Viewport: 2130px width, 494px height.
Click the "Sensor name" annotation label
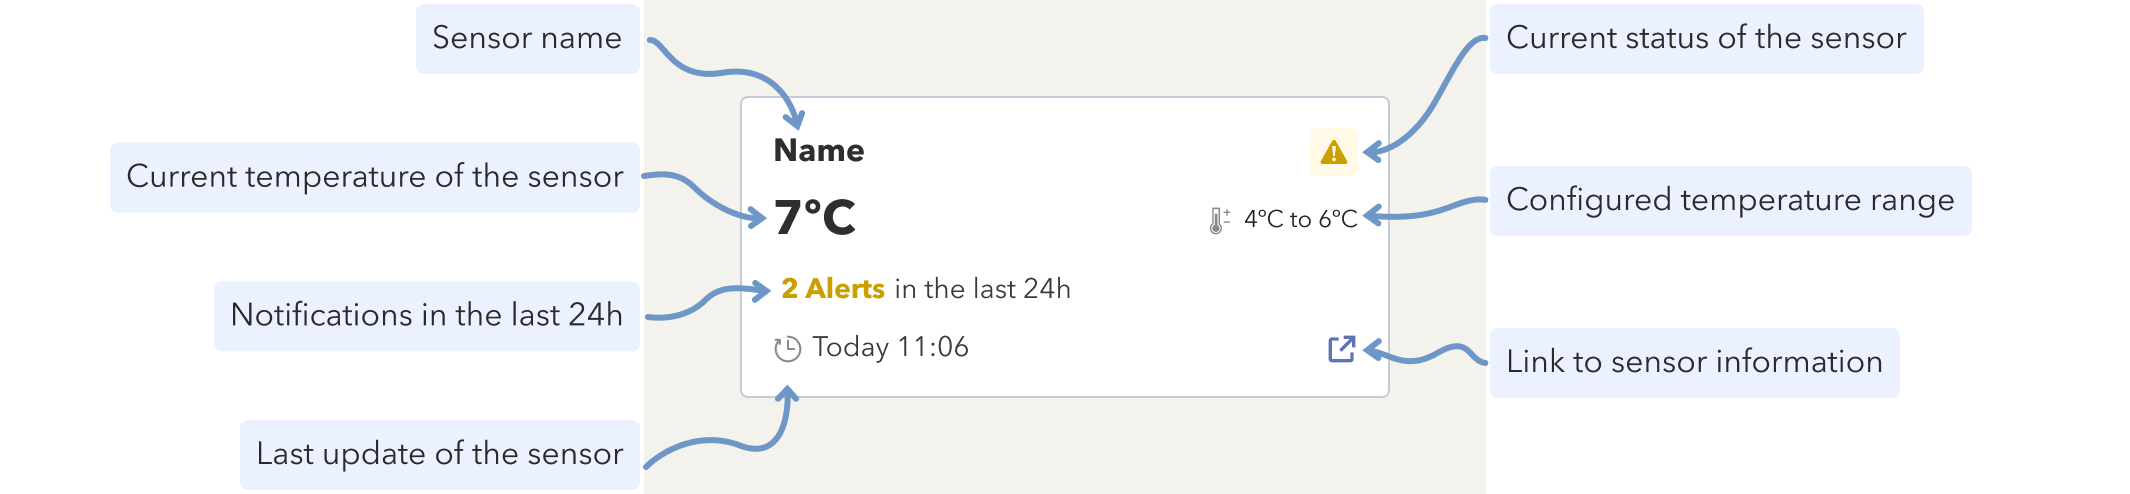click(x=527, y=38)
